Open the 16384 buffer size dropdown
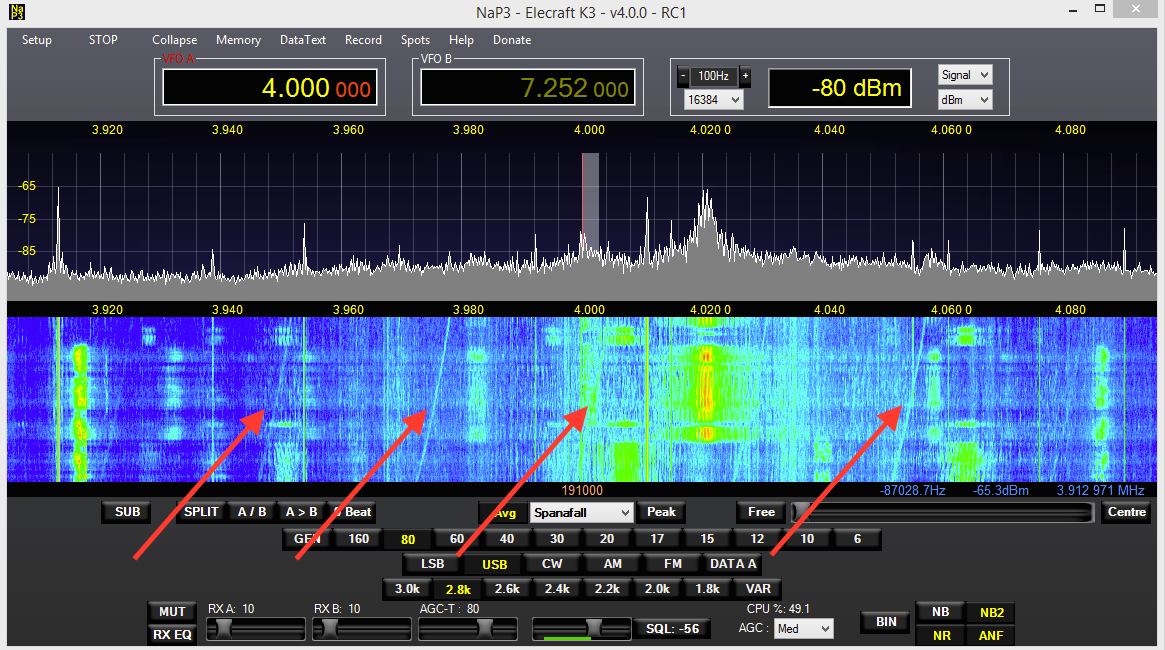The image size is (1165, 650). [714, 100]
